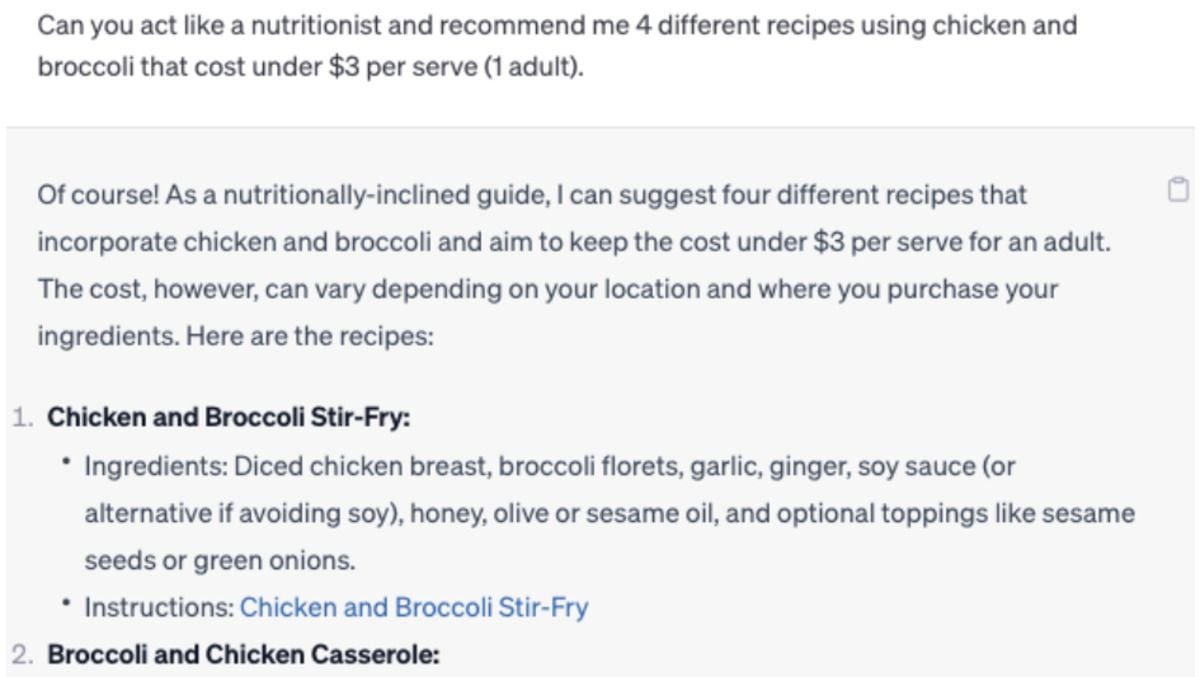Copy the response with the clipboard icon
The width and height of the screenshot is (1200, 677).
click(1178, 188)
